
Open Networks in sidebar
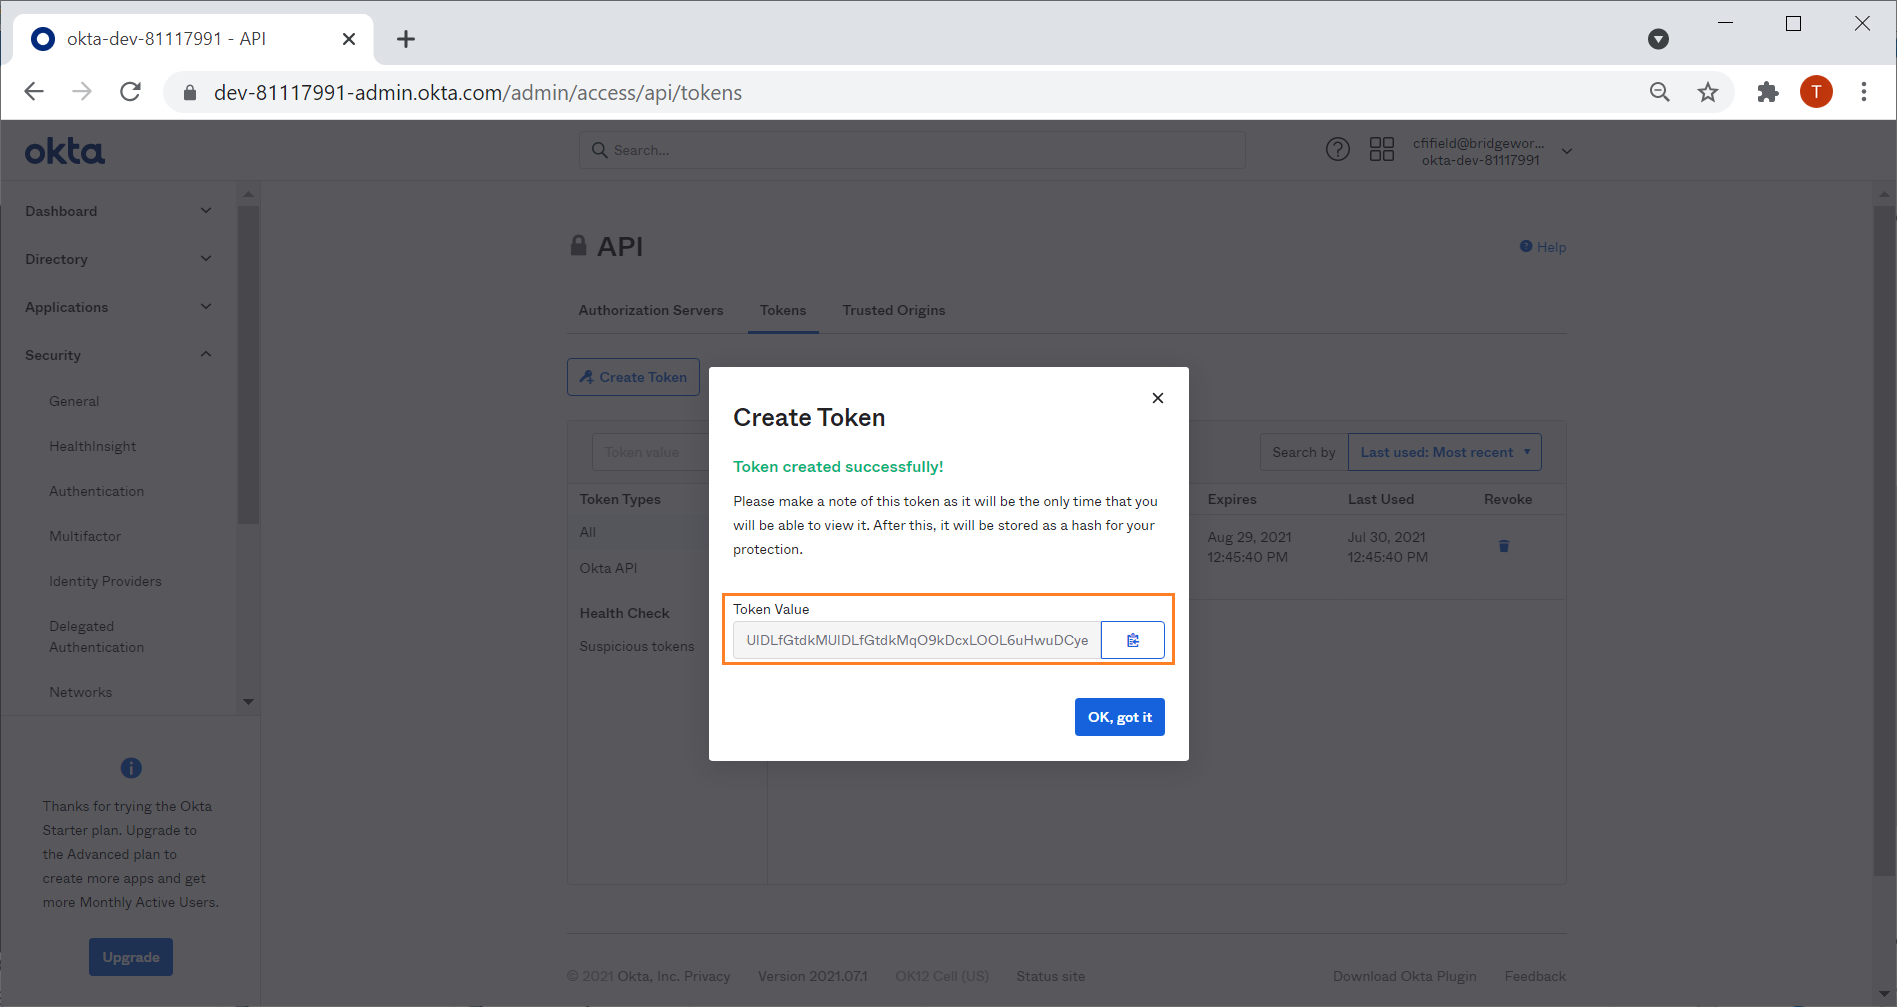click(x=80, y=692)
